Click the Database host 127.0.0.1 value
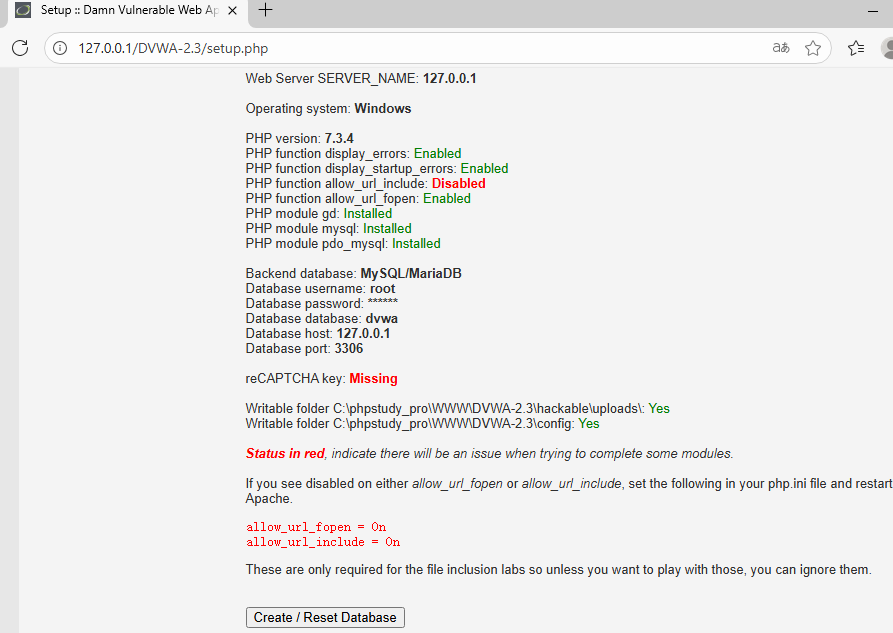Image resolution: width=893 pixels, height=633 pixels. pyautogui.click(x=363, y=333)
